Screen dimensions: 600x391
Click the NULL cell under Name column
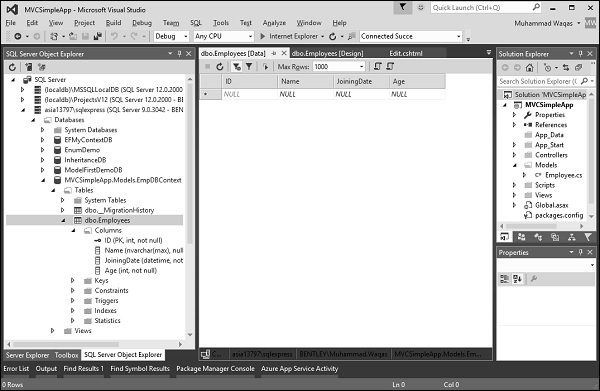(x=305, y=94)
